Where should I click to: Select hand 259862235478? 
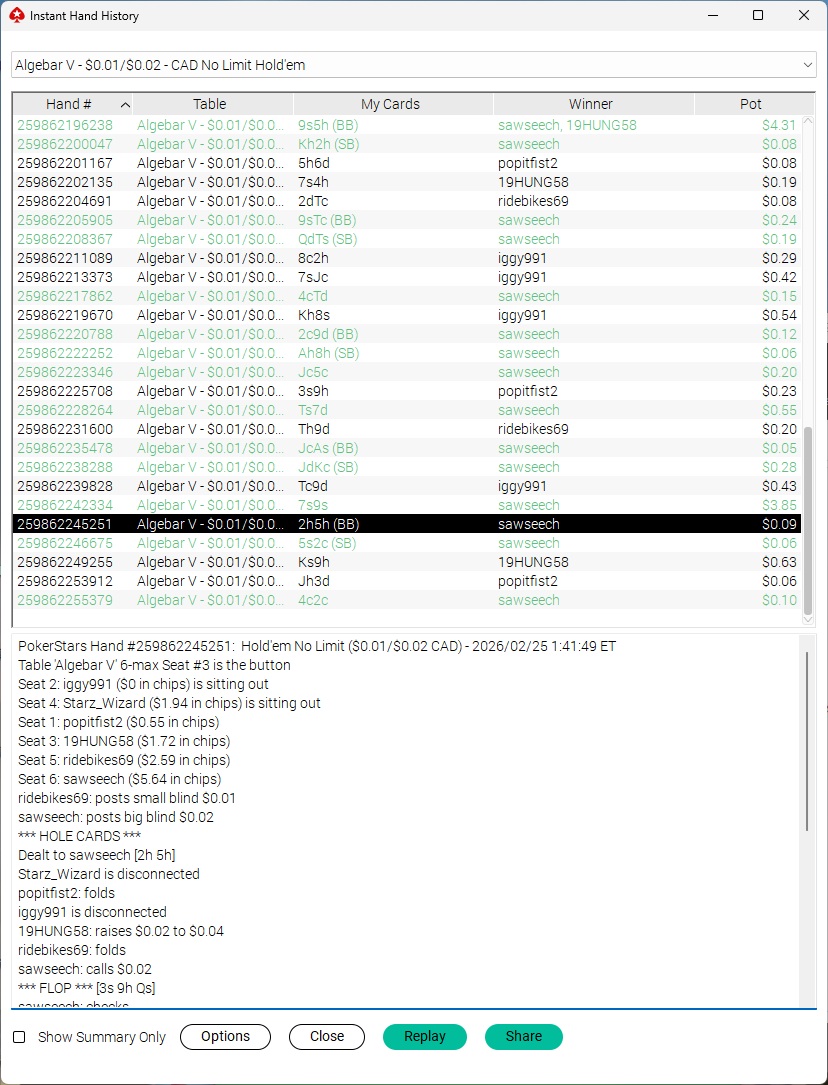click(x=407, y=448)
